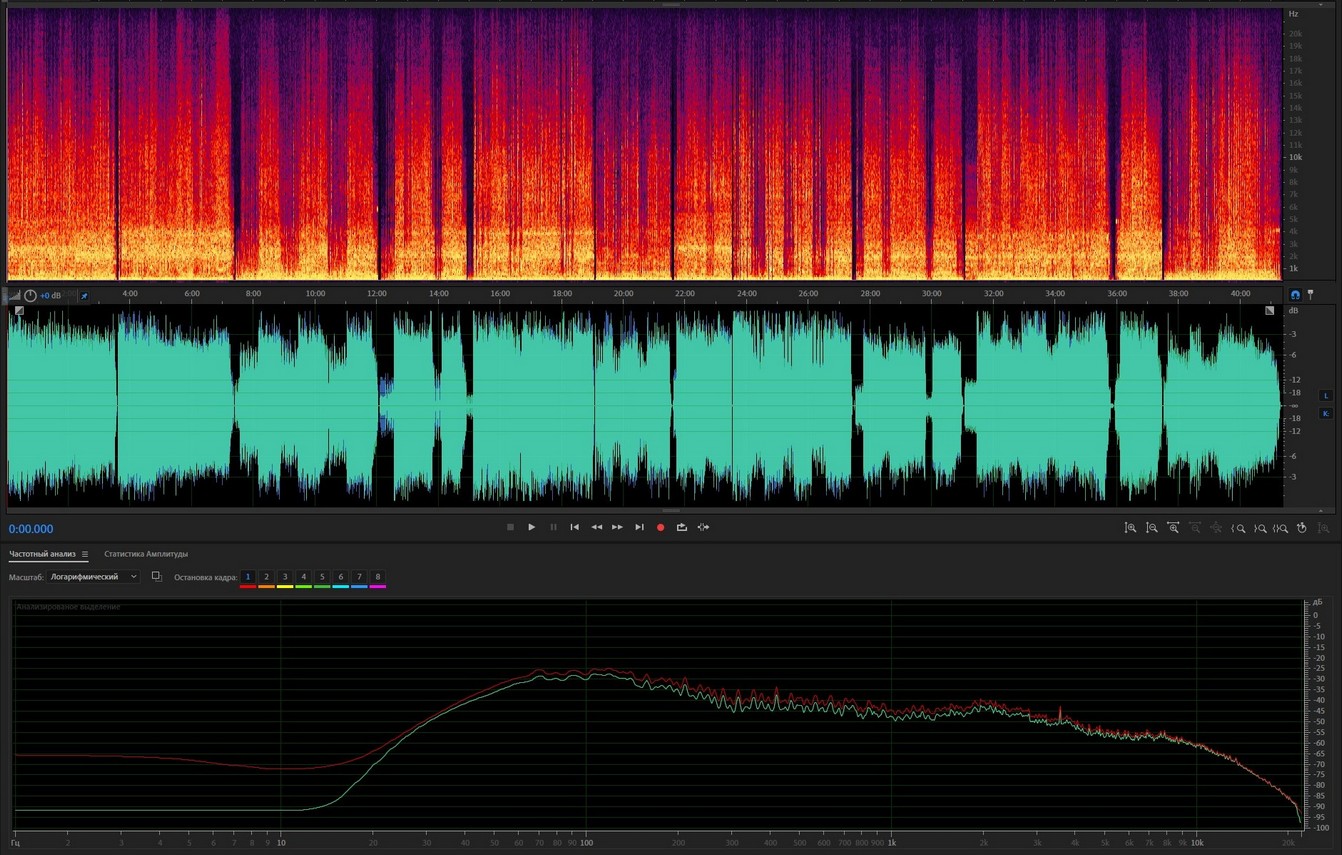Switch to Статистика Амплитуды tab
Image resolution: width=1342 pixels, height=855 pixels.
(146, 554)
